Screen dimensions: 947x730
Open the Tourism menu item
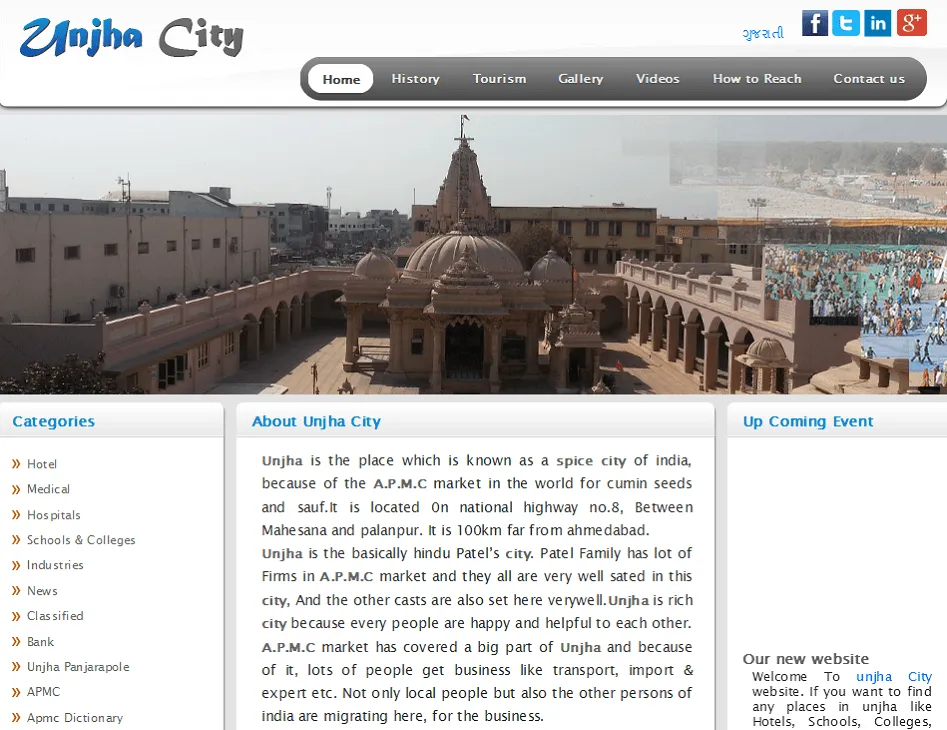499,78
